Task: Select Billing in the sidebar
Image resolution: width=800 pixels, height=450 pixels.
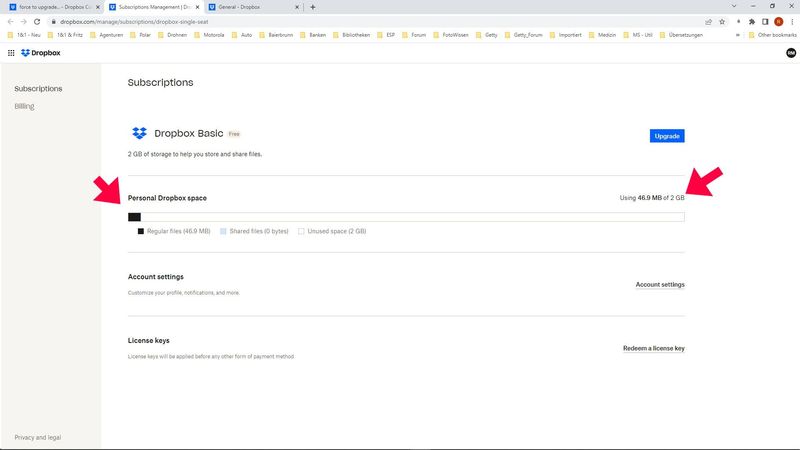Action: click(24, 106)
